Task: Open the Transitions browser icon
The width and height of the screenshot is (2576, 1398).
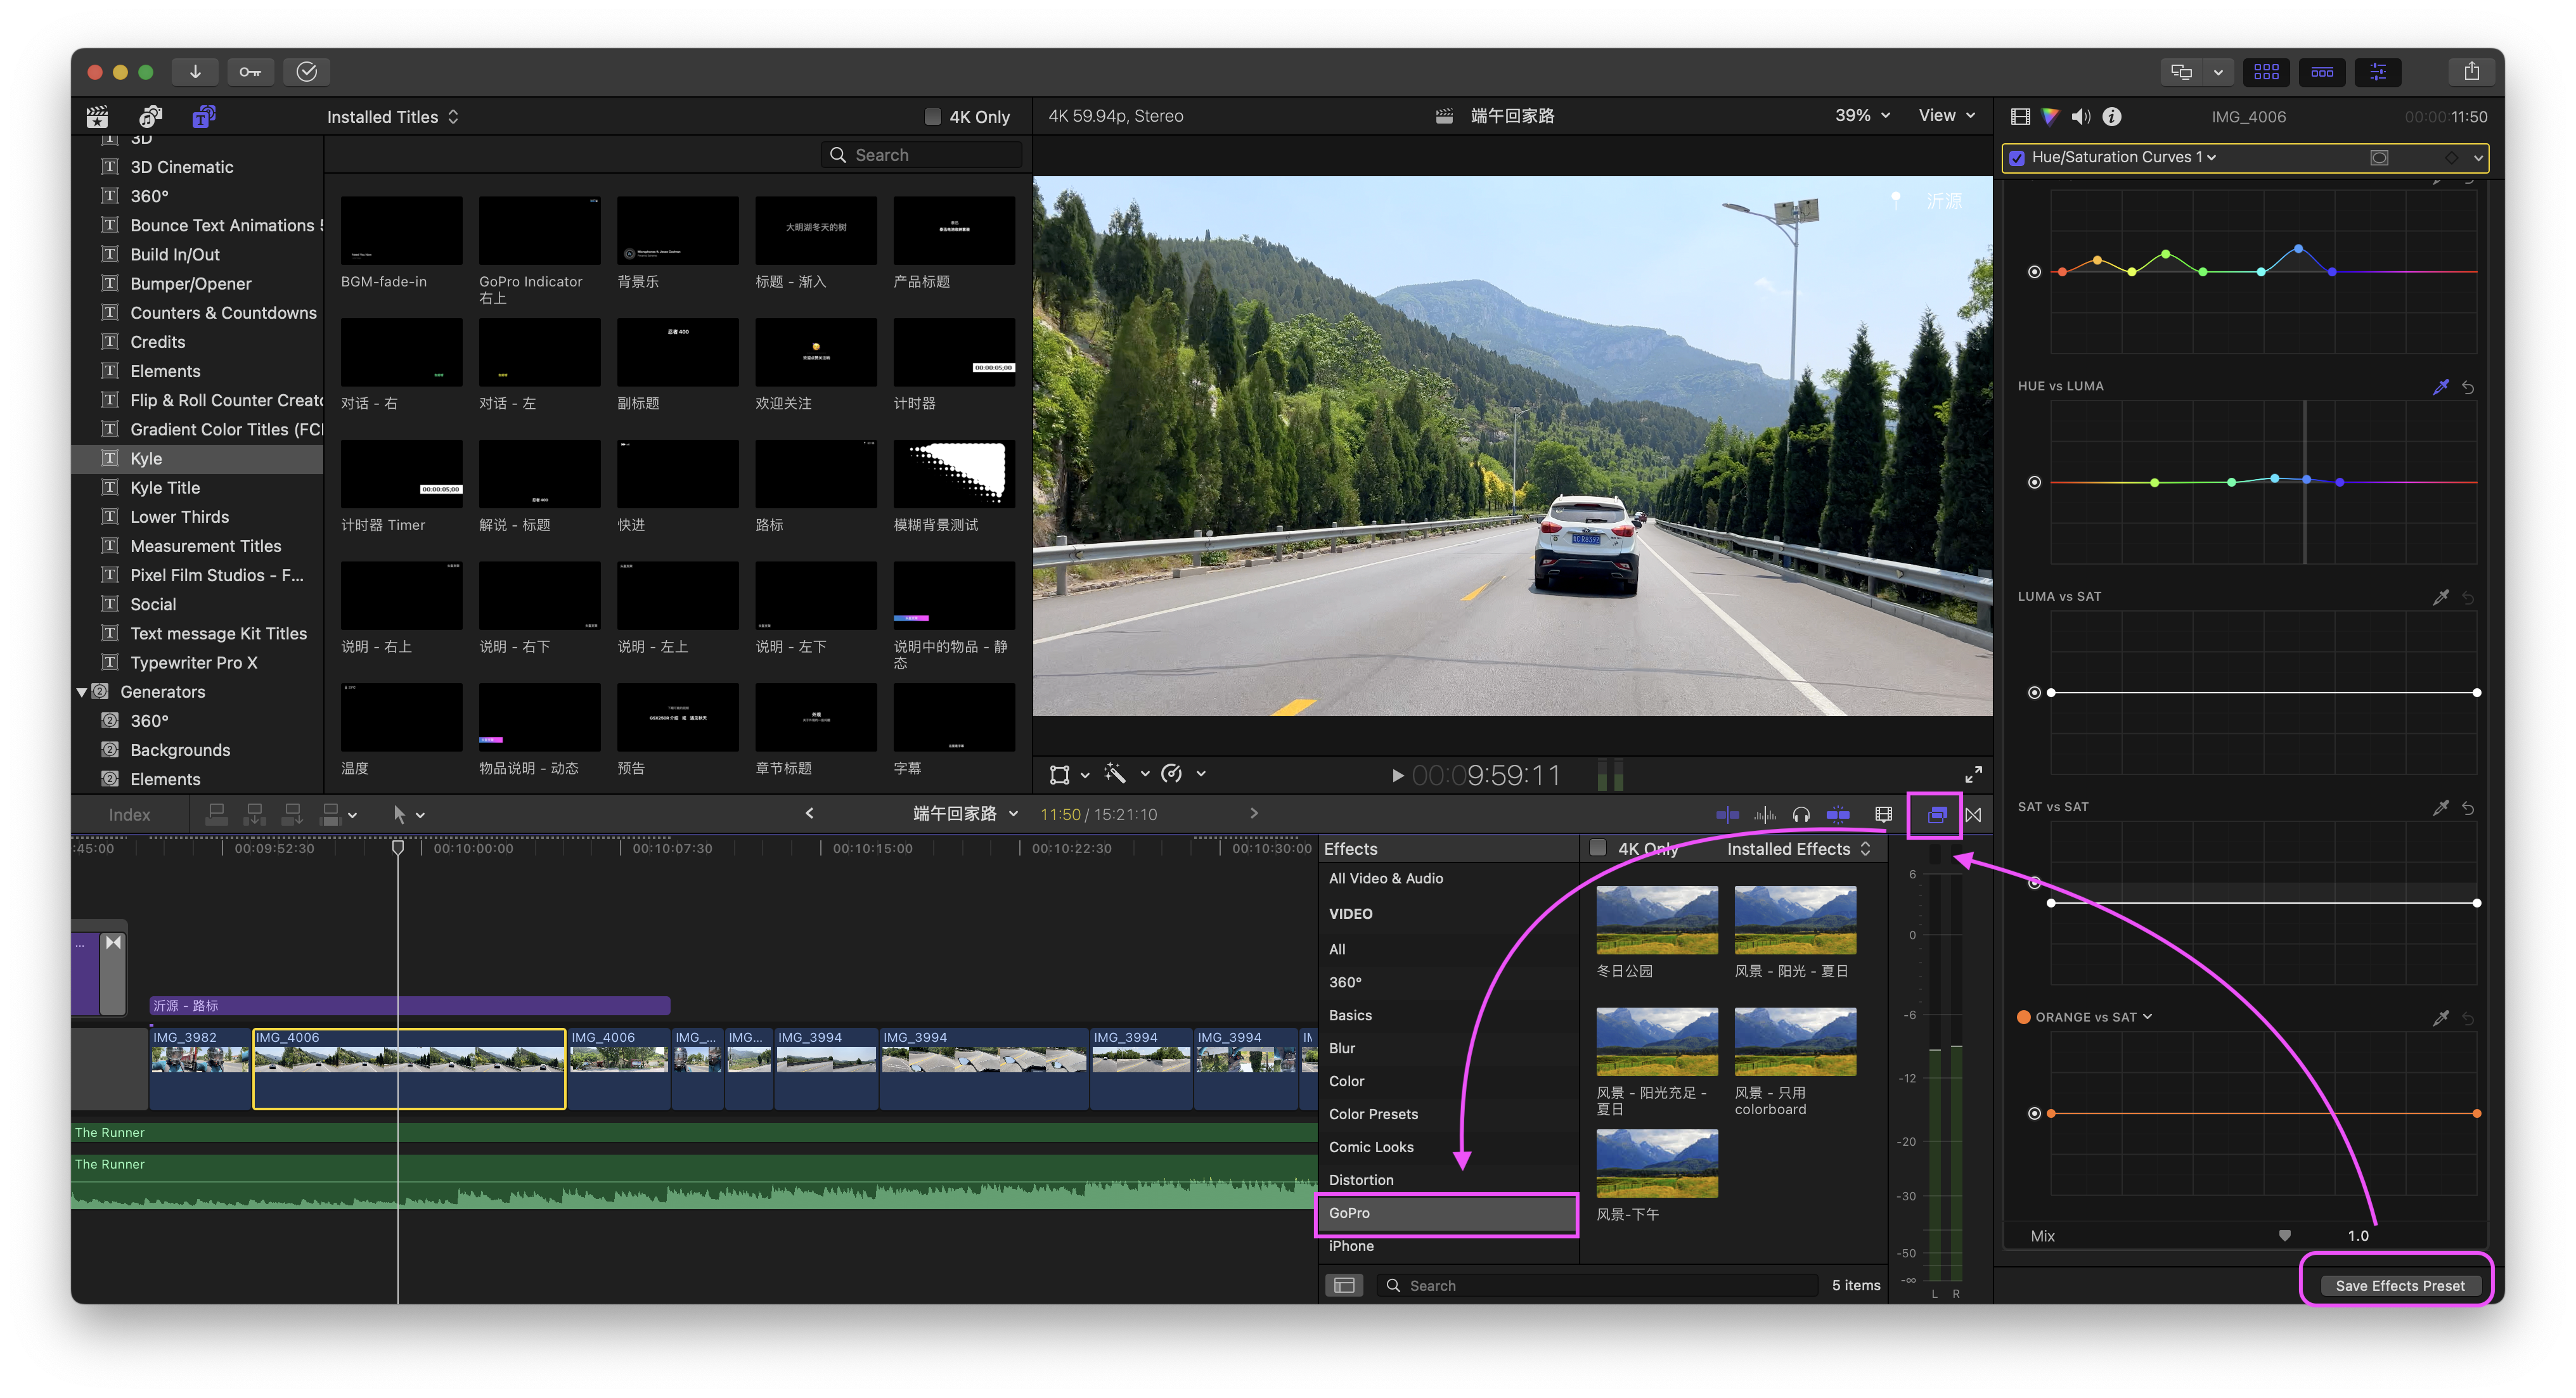Action: tap(1973, 815)
